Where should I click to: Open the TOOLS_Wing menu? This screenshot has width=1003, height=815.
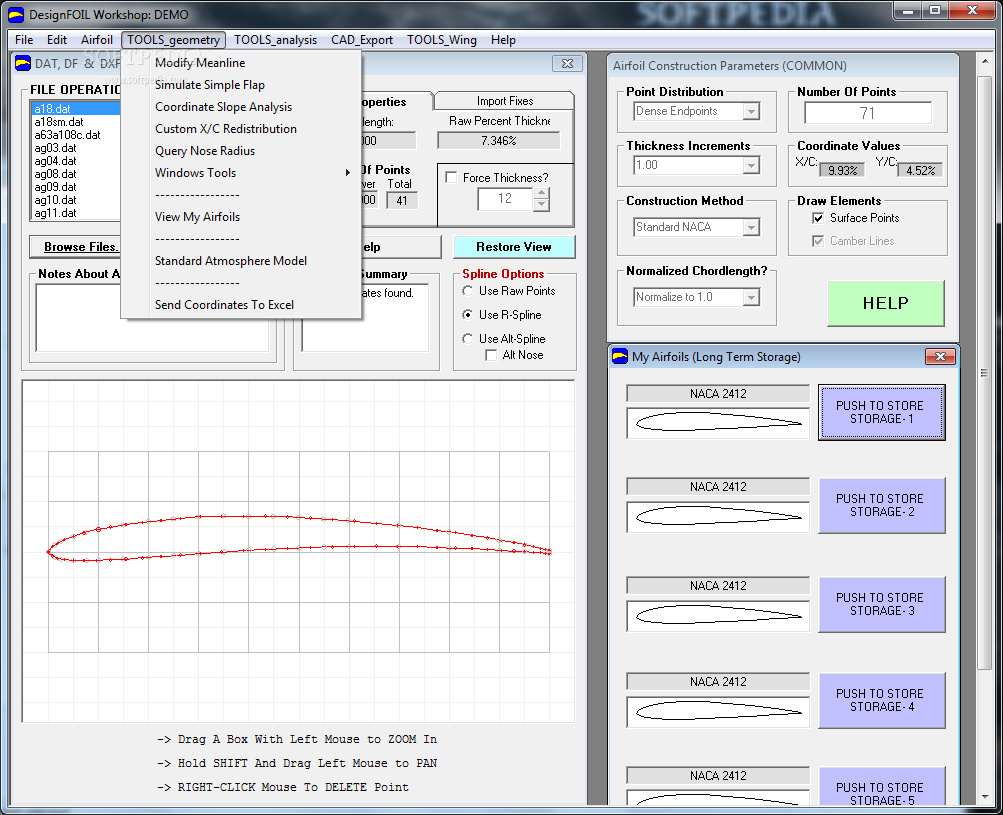(442, 40)
